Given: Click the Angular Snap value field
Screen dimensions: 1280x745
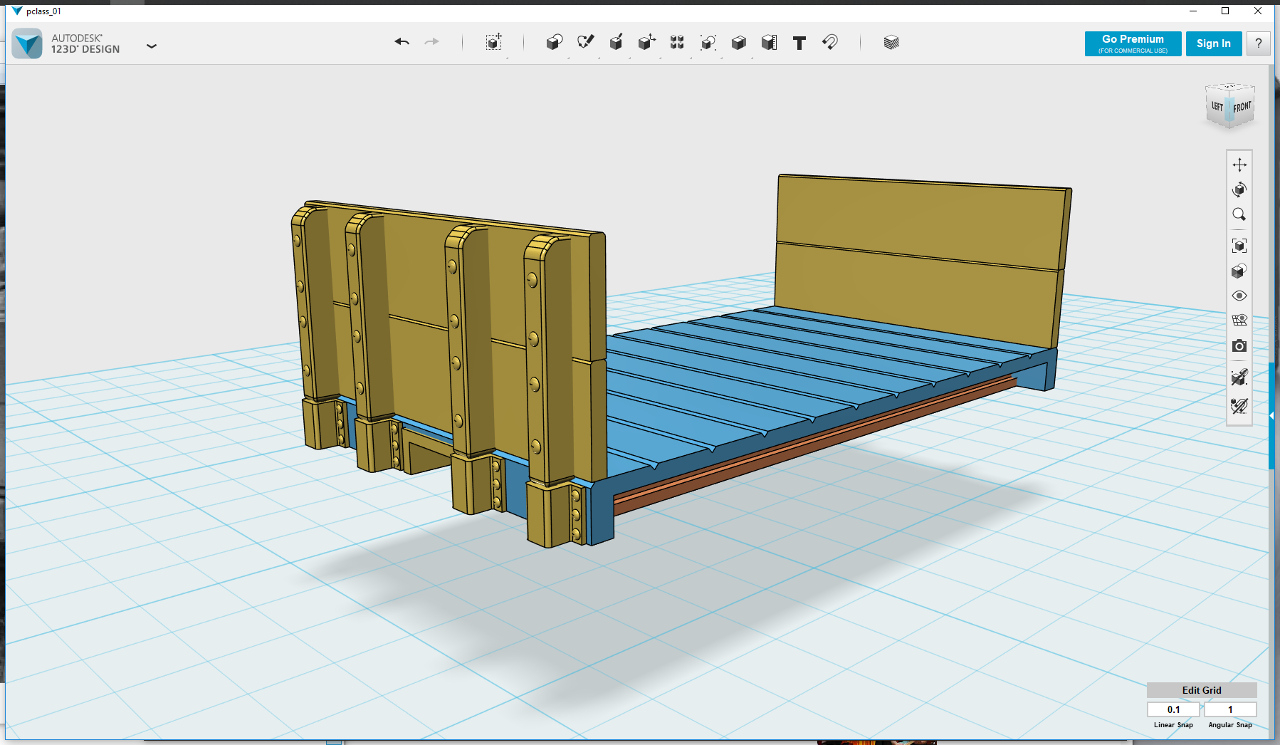Looking at the screenshot, I should tap(1230, 710).
